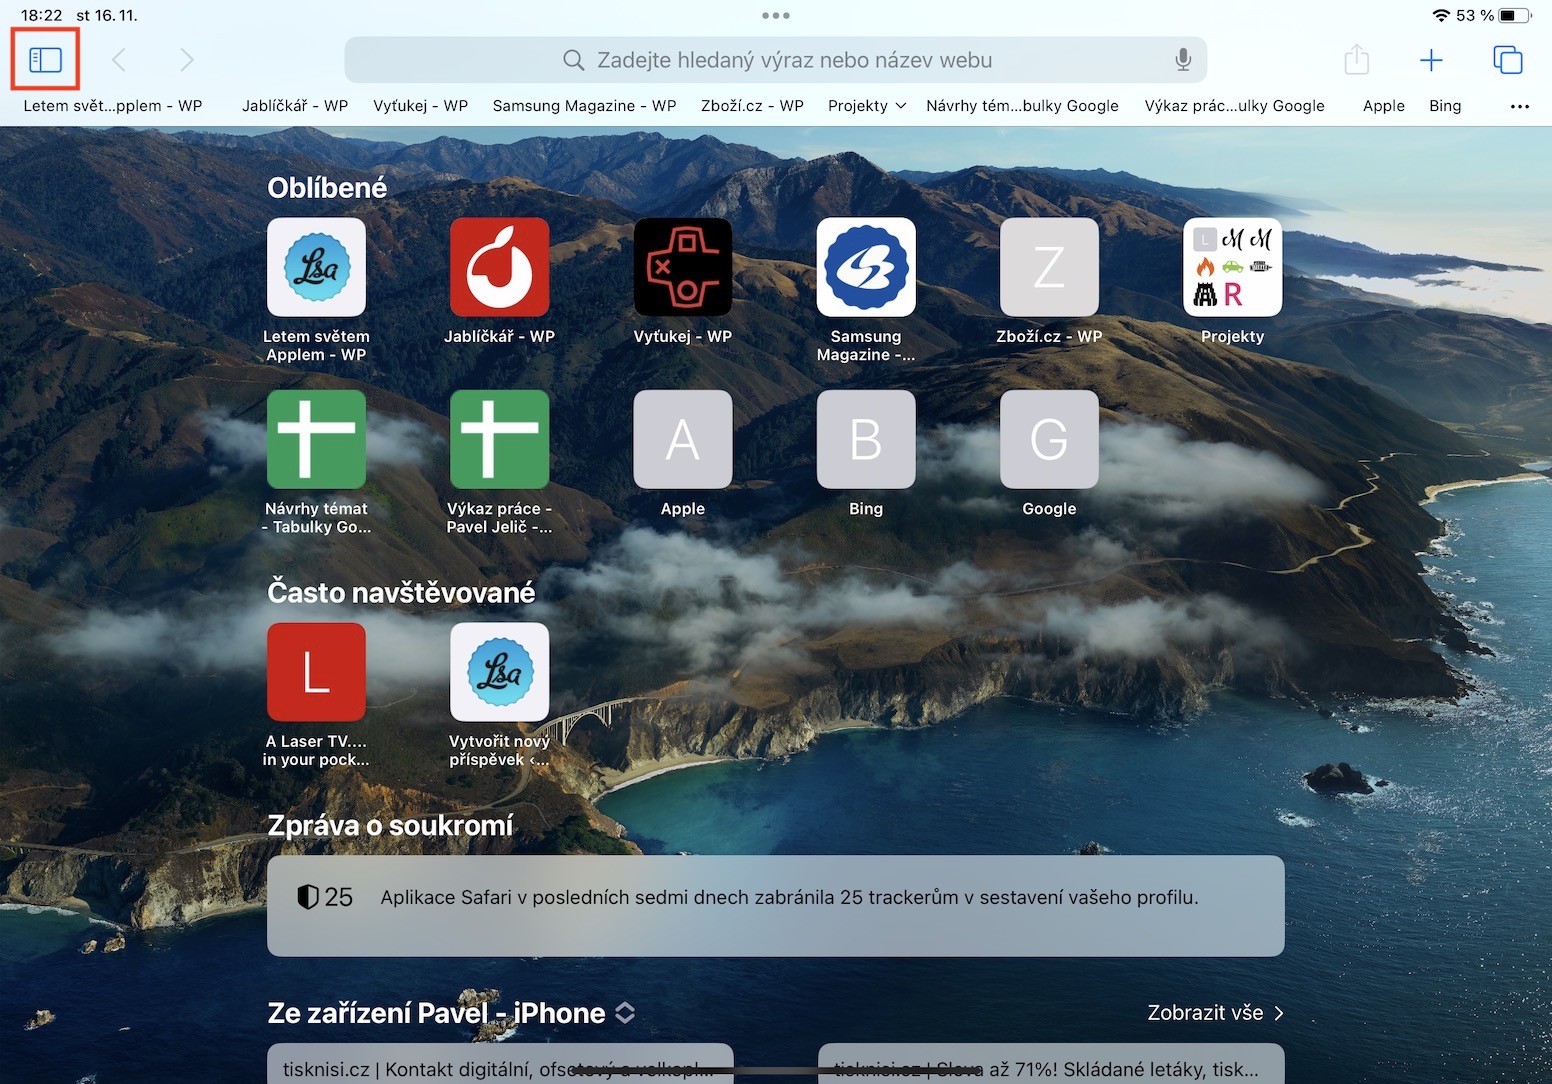Focus the address and search field
Viewport: 1552px width, 1084px height.
coord(776,60)
